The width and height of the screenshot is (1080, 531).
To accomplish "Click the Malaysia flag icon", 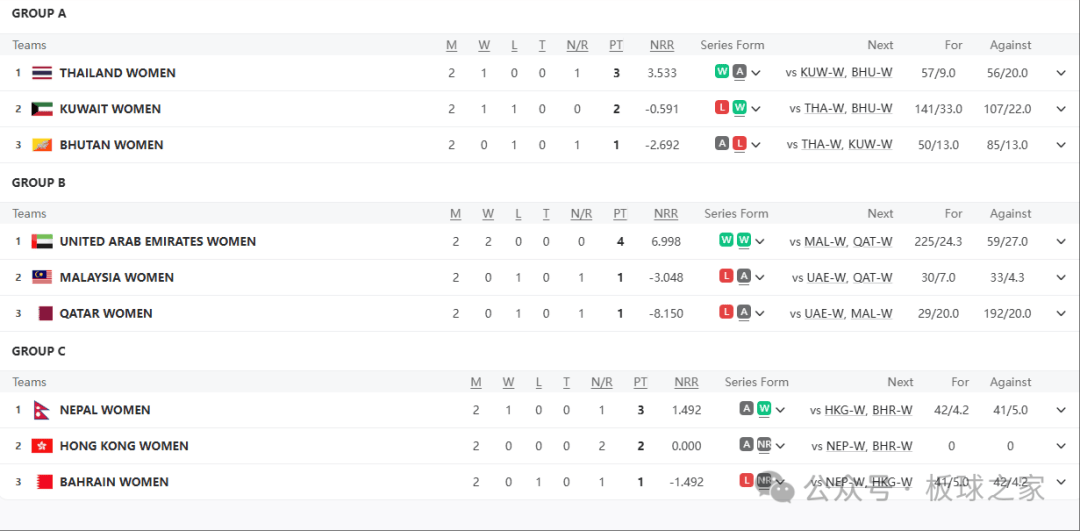I will (42, 278).
